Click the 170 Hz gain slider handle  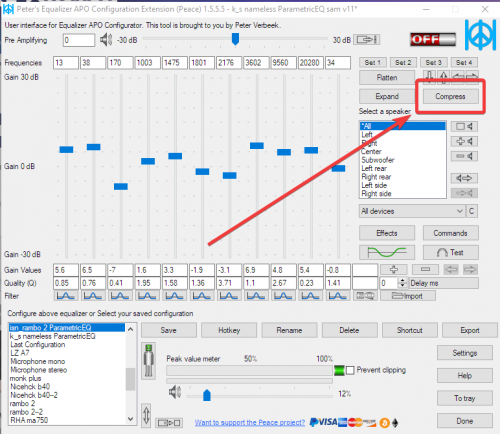121,186
